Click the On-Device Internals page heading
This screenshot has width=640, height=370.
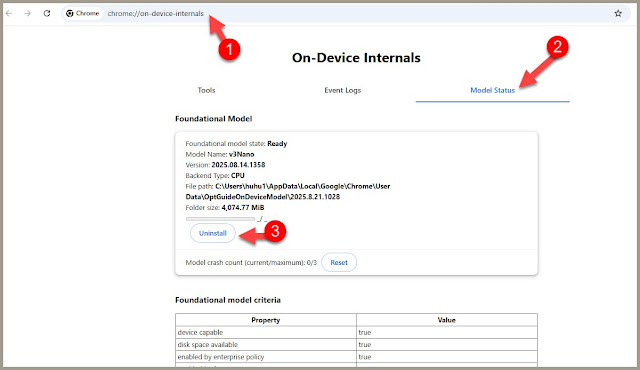[x=356, y=58]
